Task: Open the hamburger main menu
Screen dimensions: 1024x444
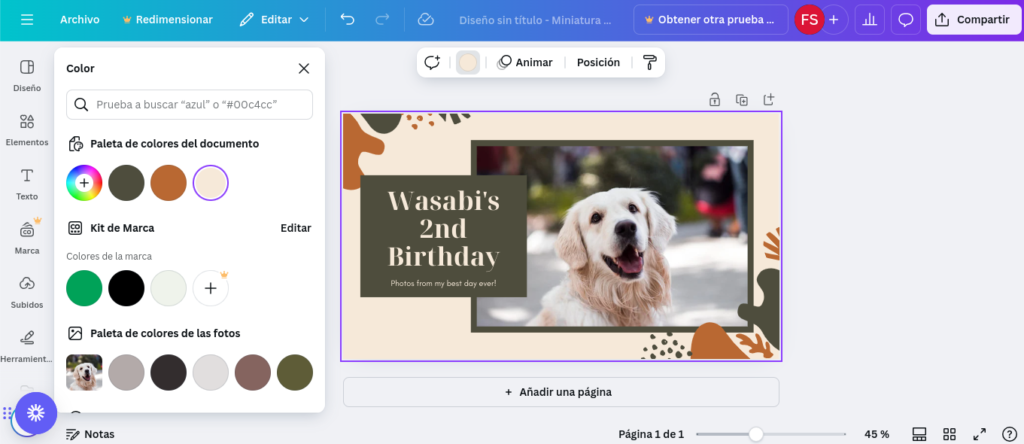Action: [27, 20]
